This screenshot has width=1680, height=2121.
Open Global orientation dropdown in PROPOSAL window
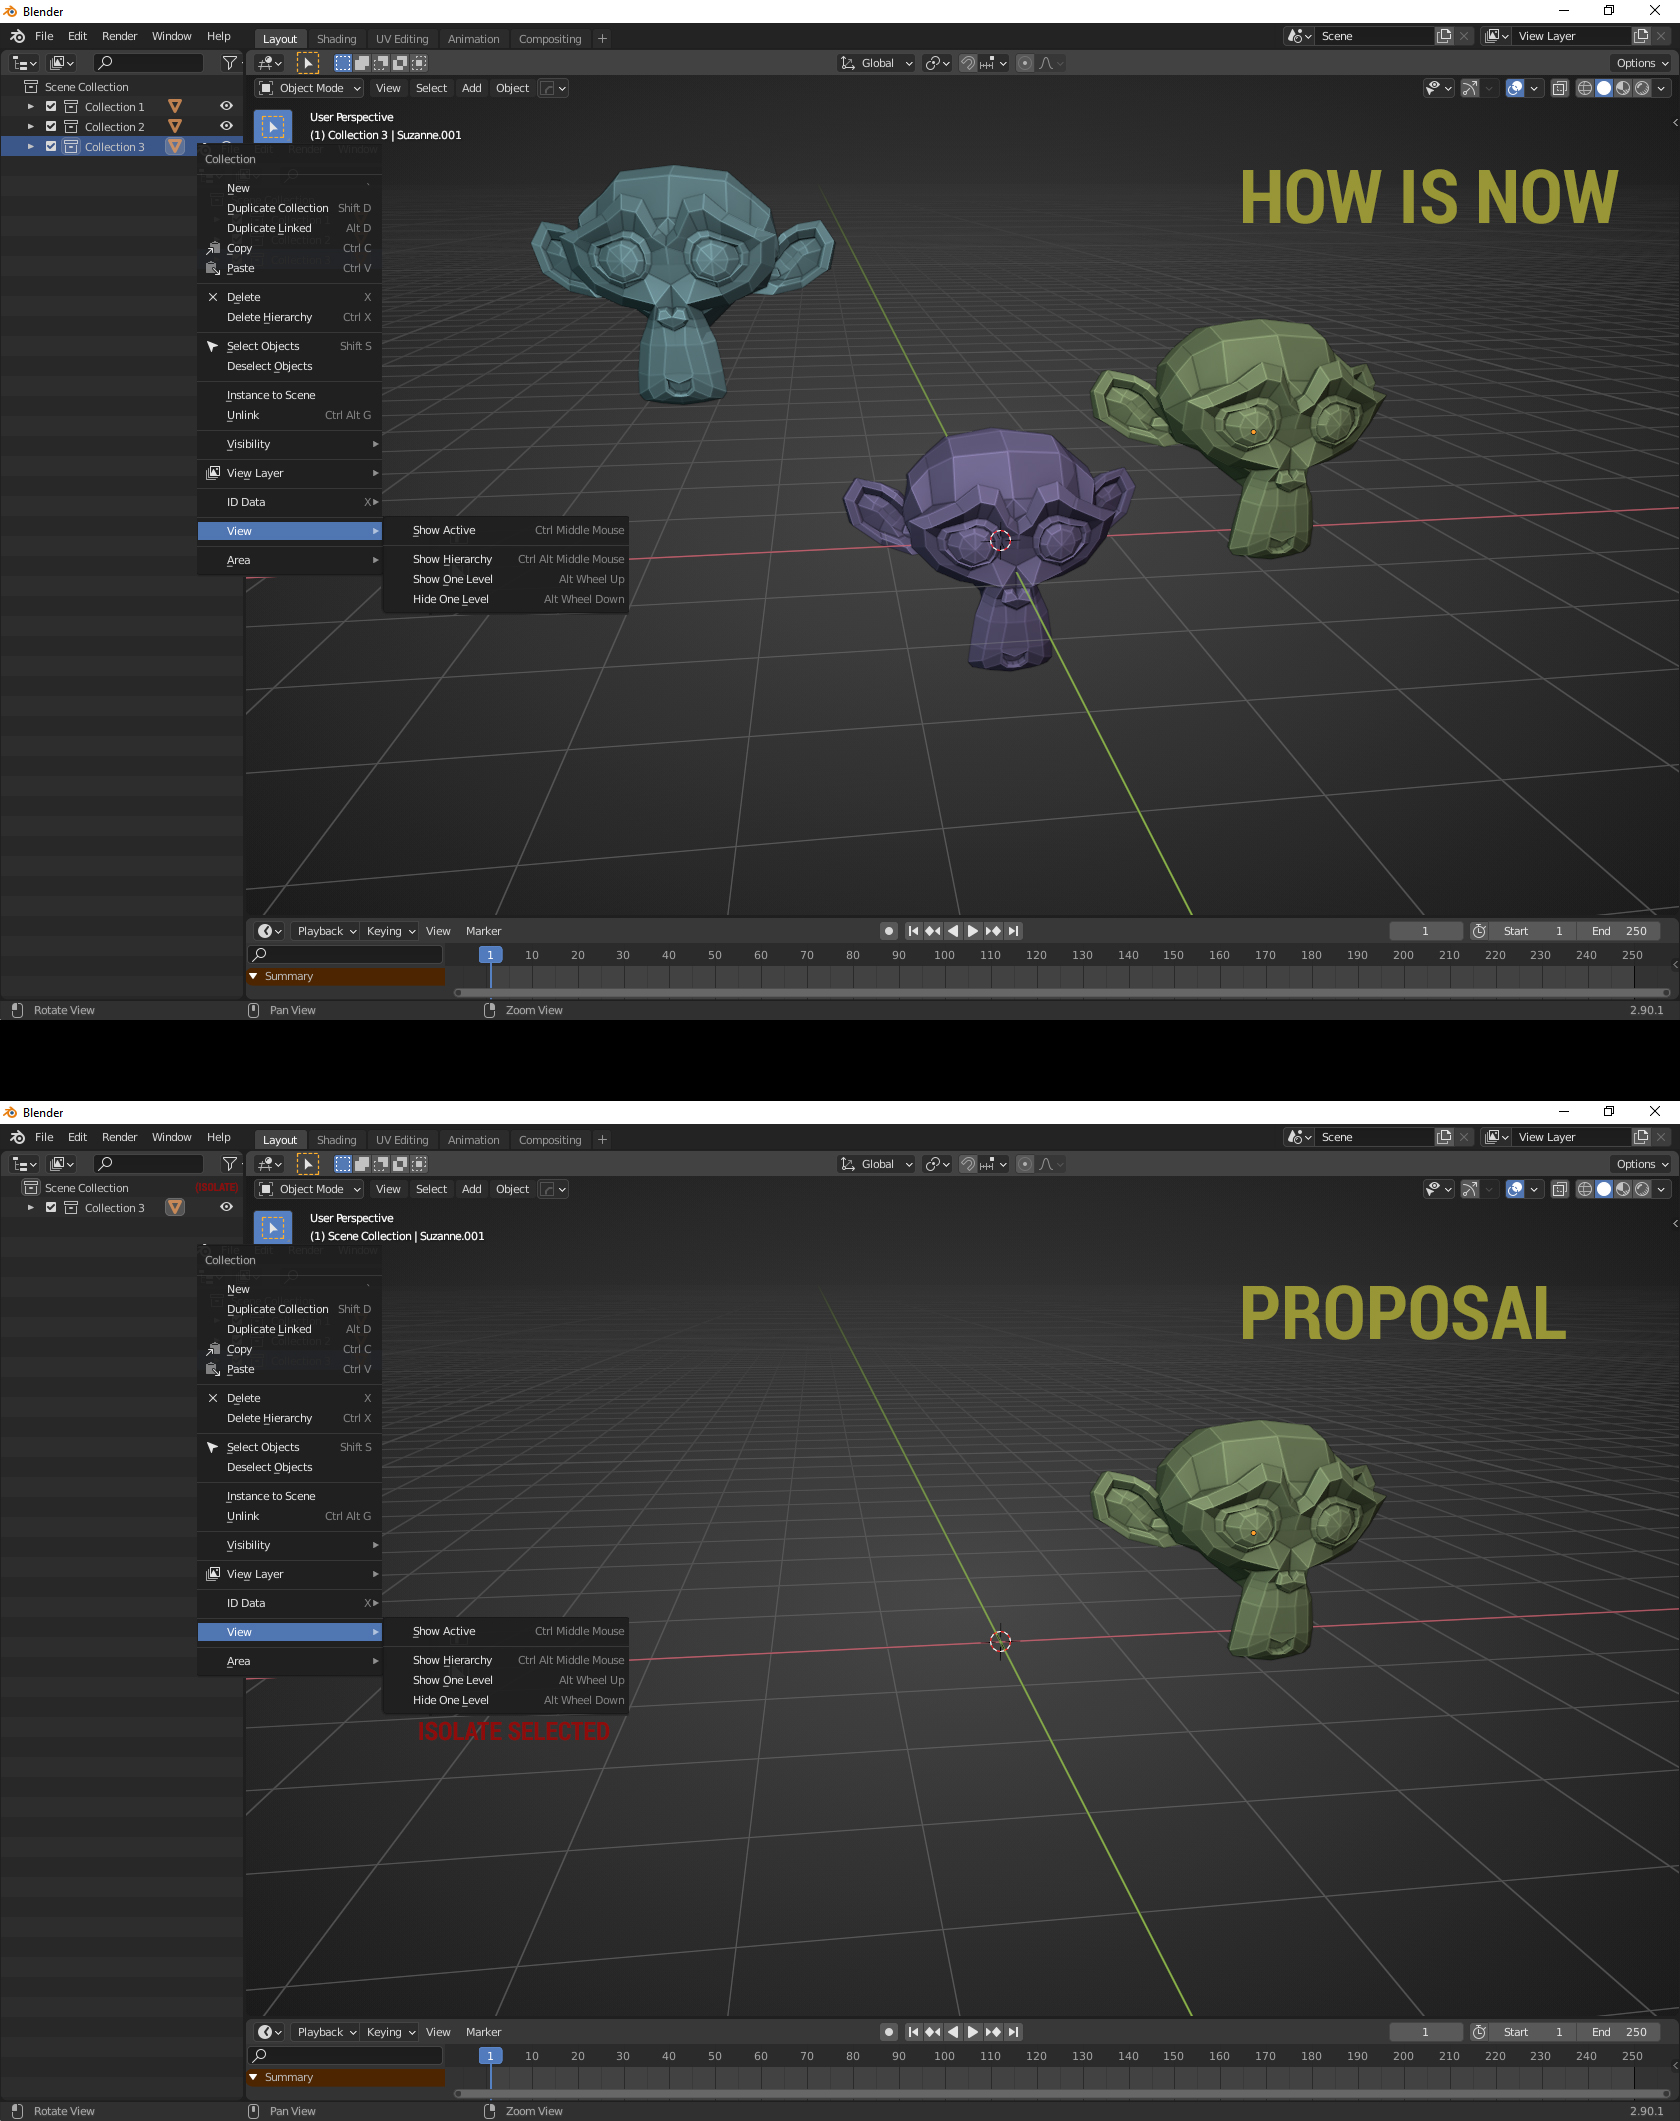pyautogui.click(x=877, y=1164)
